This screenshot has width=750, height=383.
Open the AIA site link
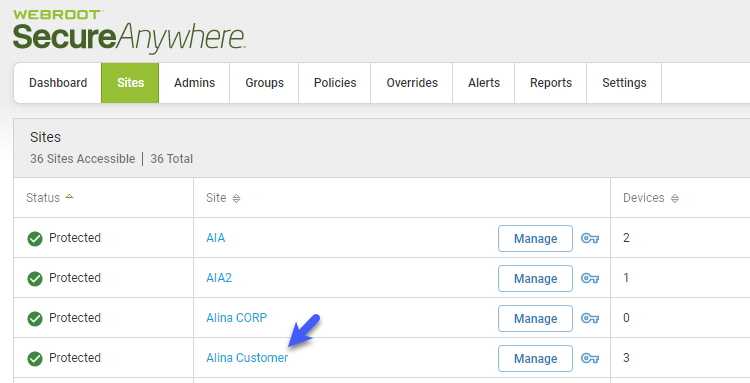pyautogui.click(x=215, y=238)
